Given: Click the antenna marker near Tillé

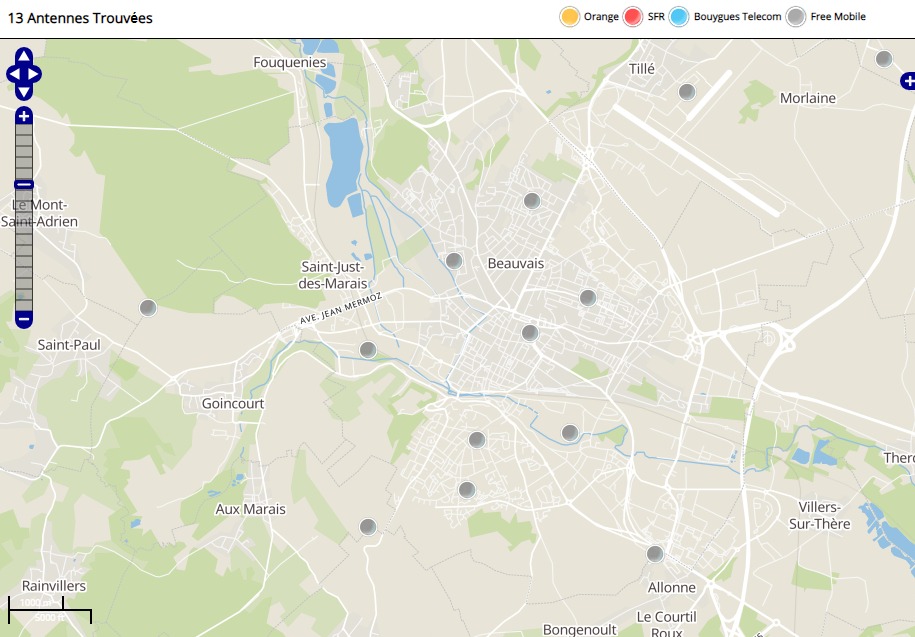Looking at the screenshot, I should click(687, 92).
